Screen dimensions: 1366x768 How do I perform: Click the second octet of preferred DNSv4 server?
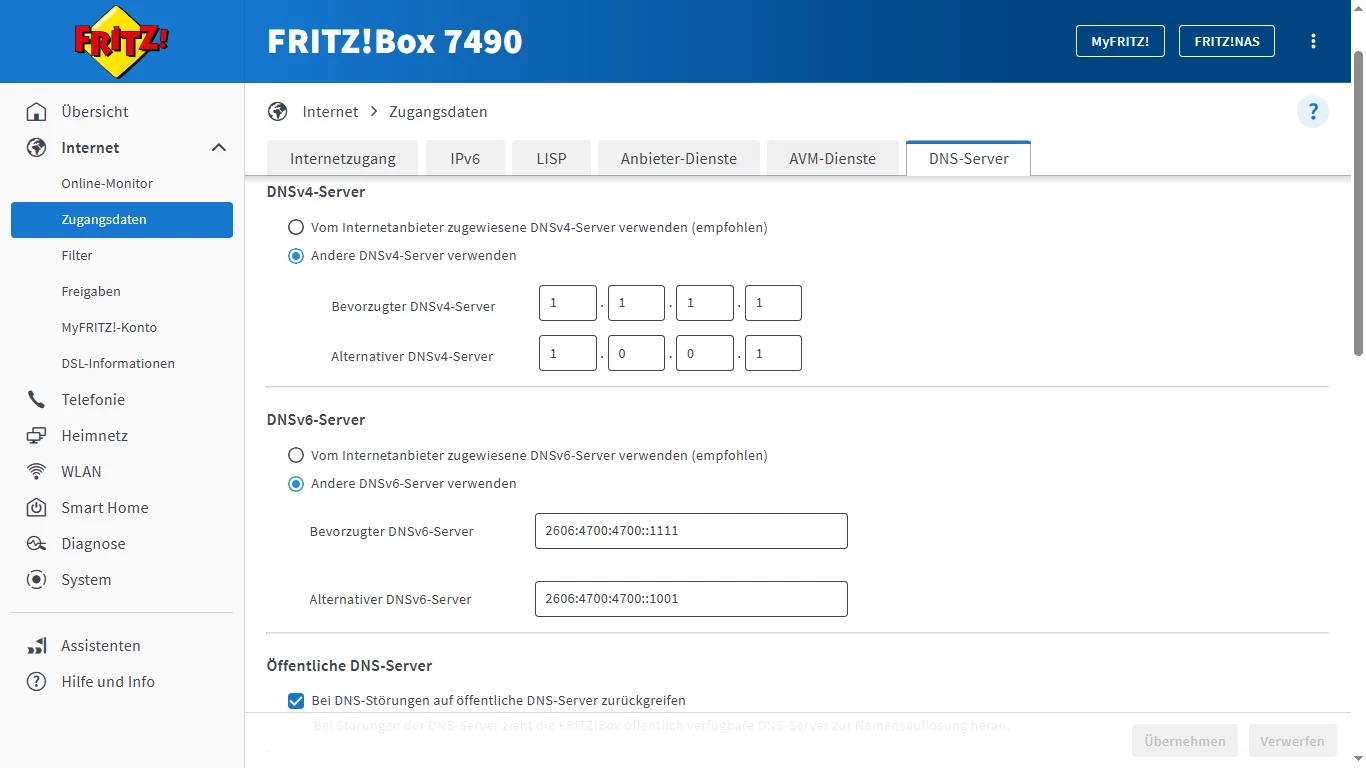pyautogui.click(x=636, y=303)
